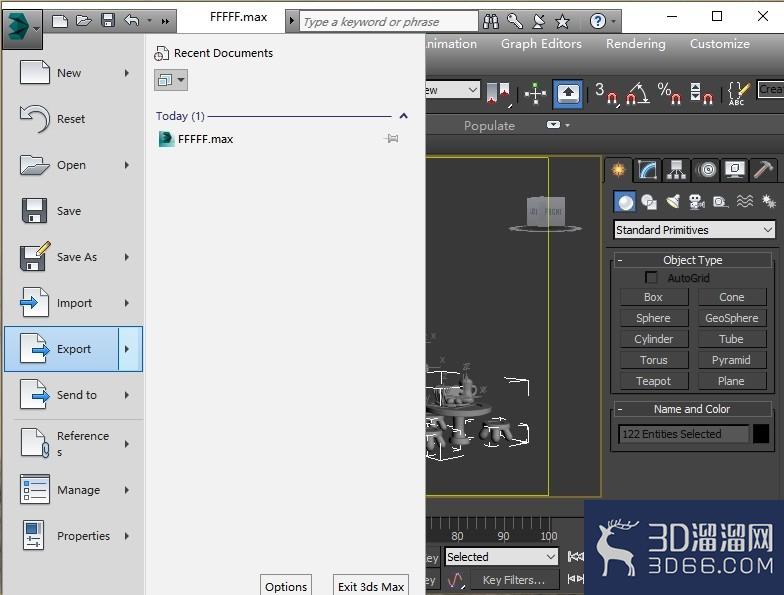Open the Modify command panel tab
The height and width of the screenshot is (595, 784).
tap(648, 170)
